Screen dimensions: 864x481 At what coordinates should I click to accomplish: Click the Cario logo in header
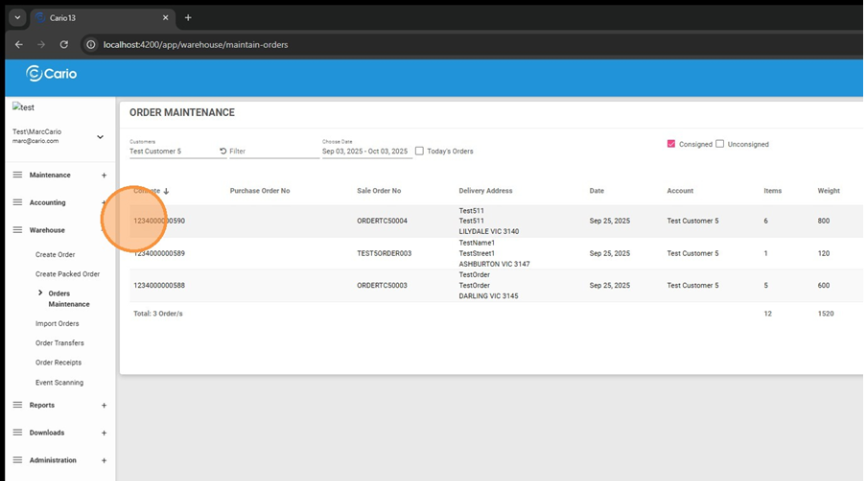pos(51,73)
